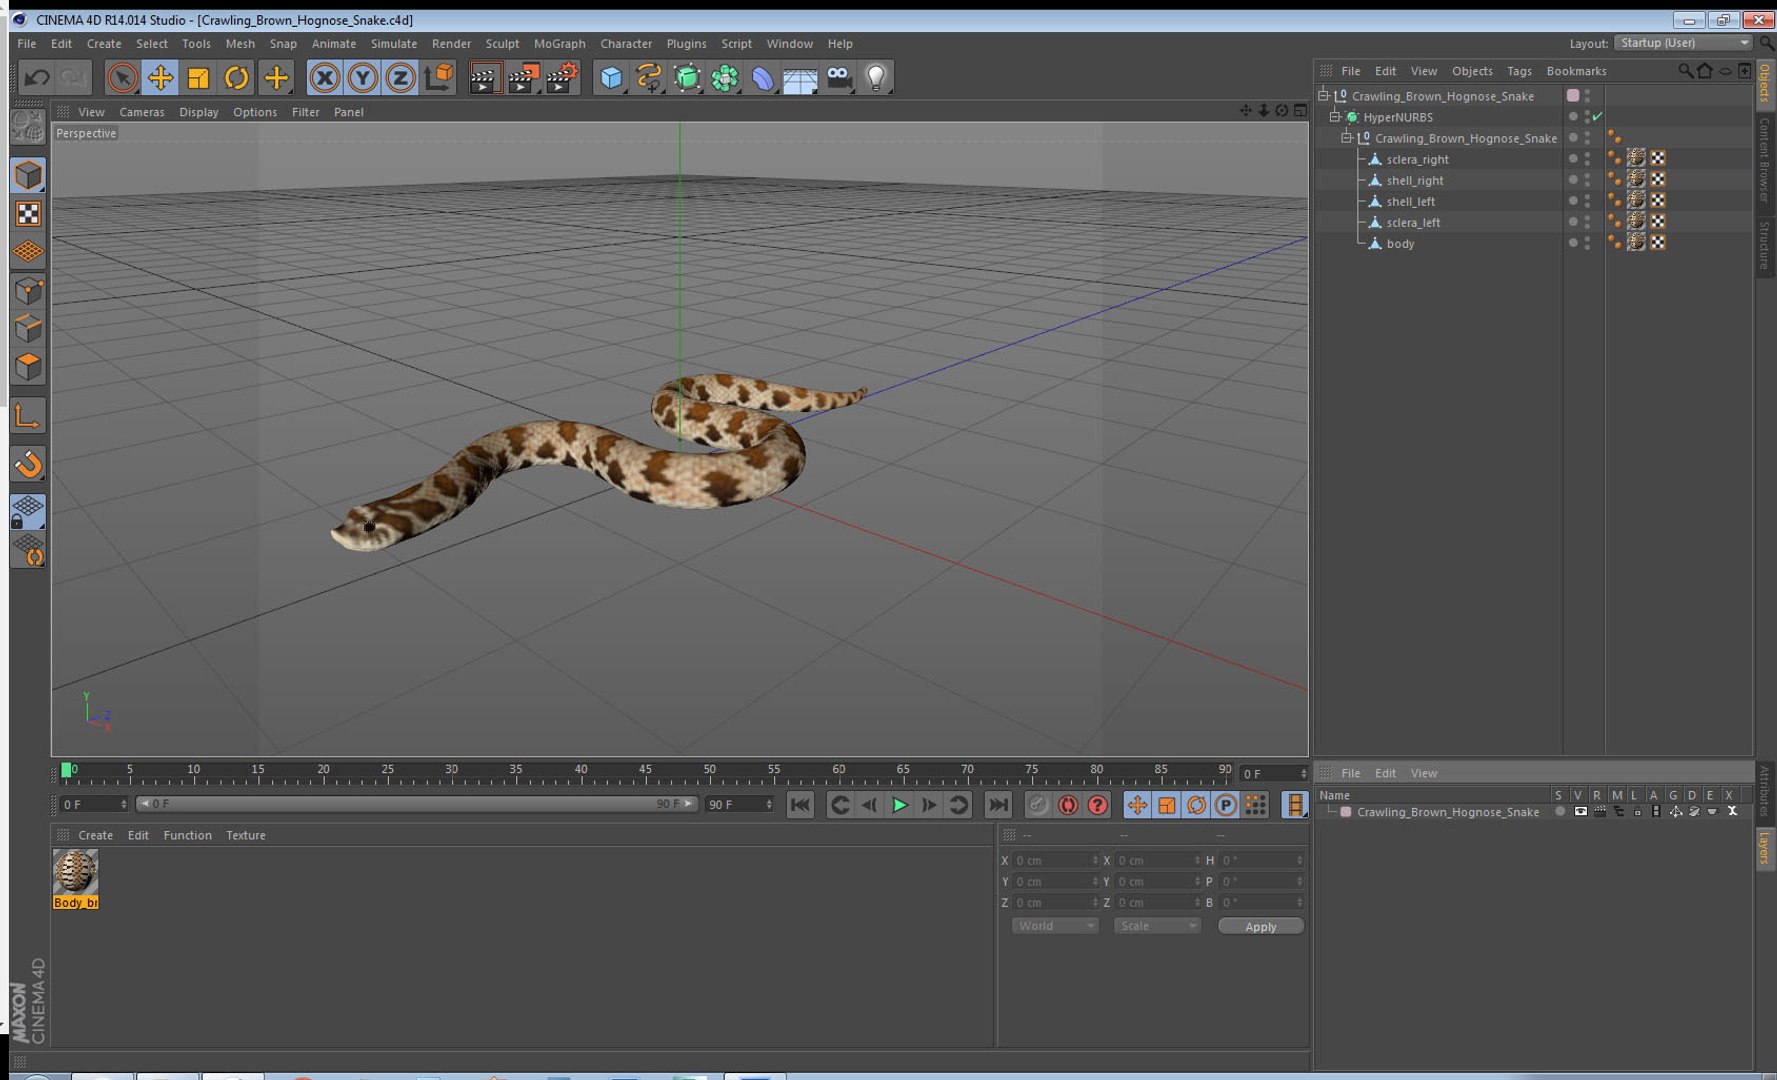Click the HyperNURBS generator icon
1777x1080 pixels.
[x=687, y=77]
